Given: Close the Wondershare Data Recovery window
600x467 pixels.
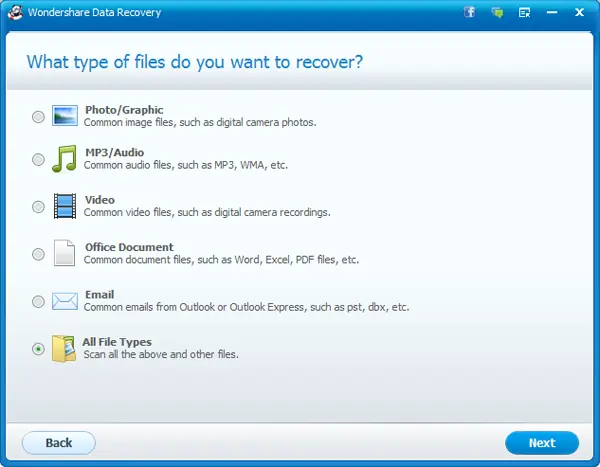Looking at the screenshot, I should point(579,13).
